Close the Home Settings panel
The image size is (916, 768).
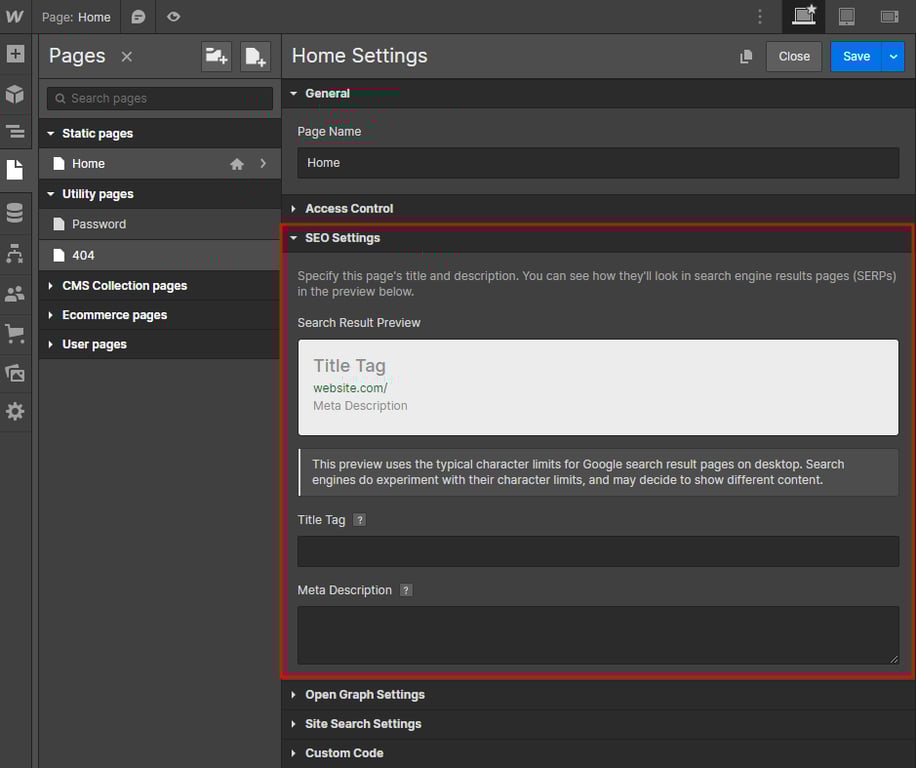(x=793, y=56)
